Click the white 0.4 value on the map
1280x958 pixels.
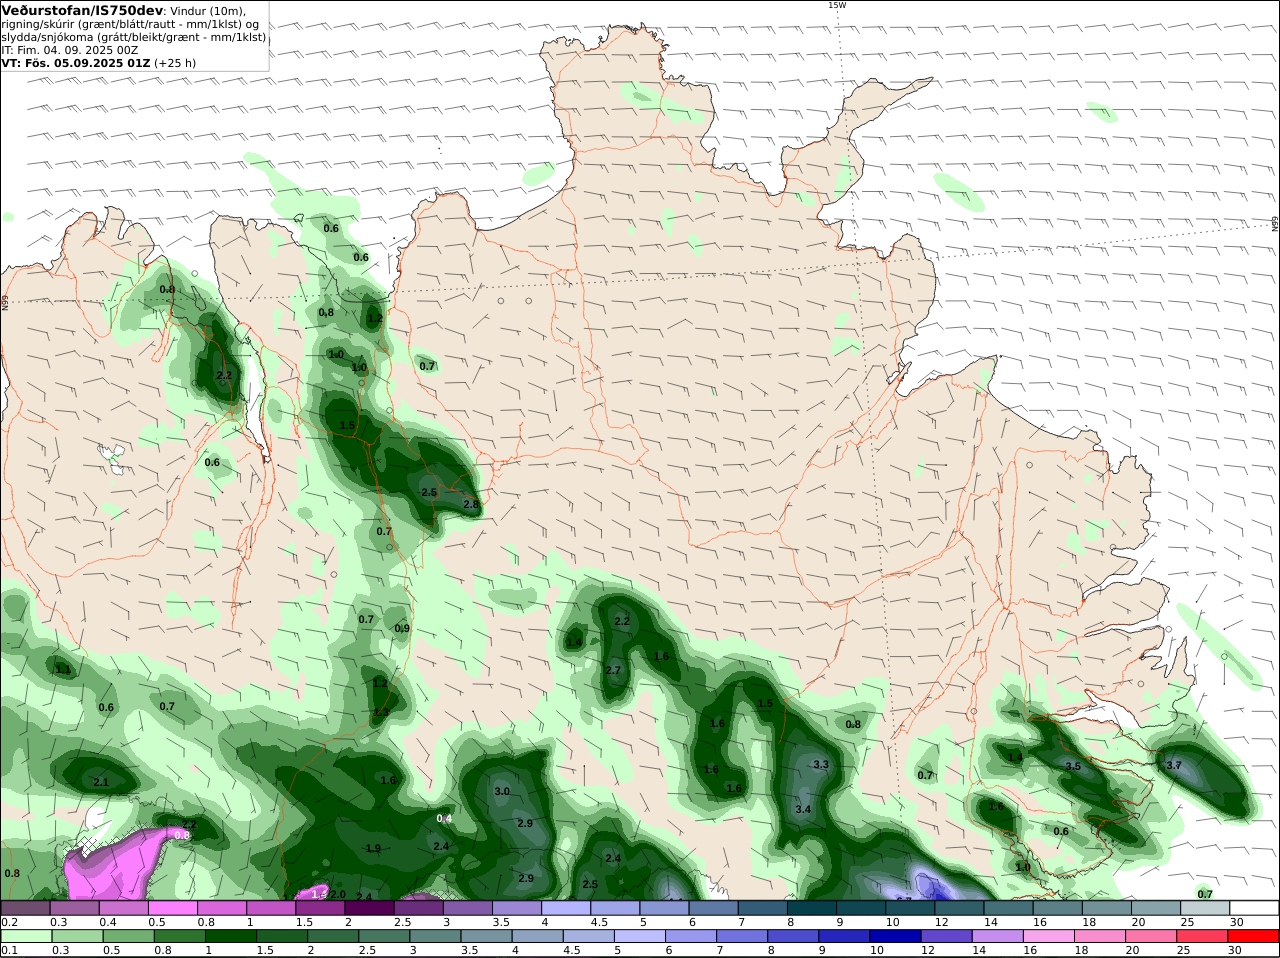pos(445,819)
